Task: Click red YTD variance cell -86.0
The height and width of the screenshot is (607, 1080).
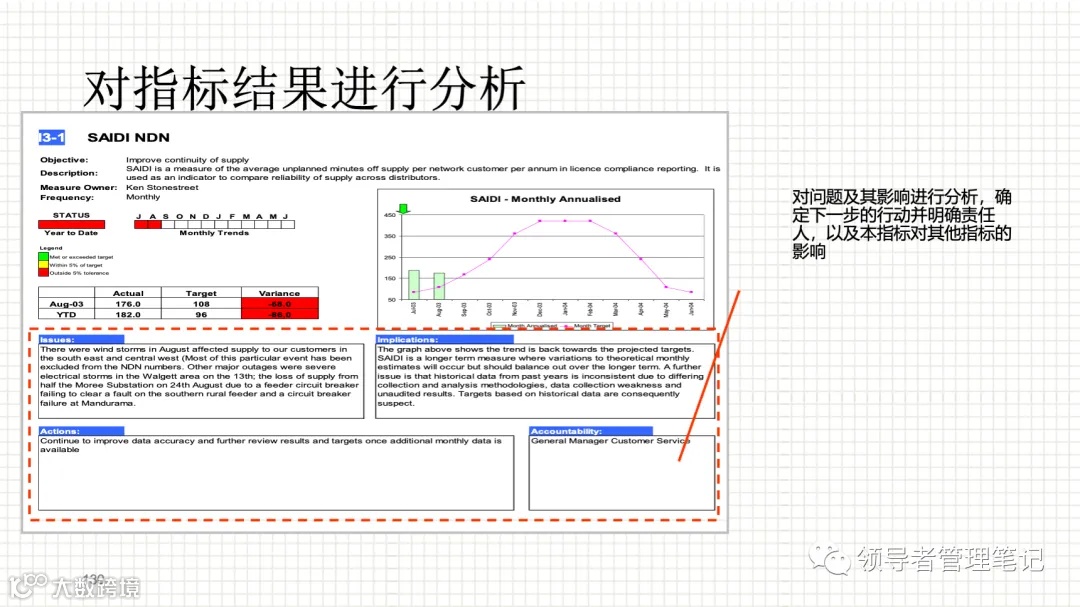Action: pos(280,314)
